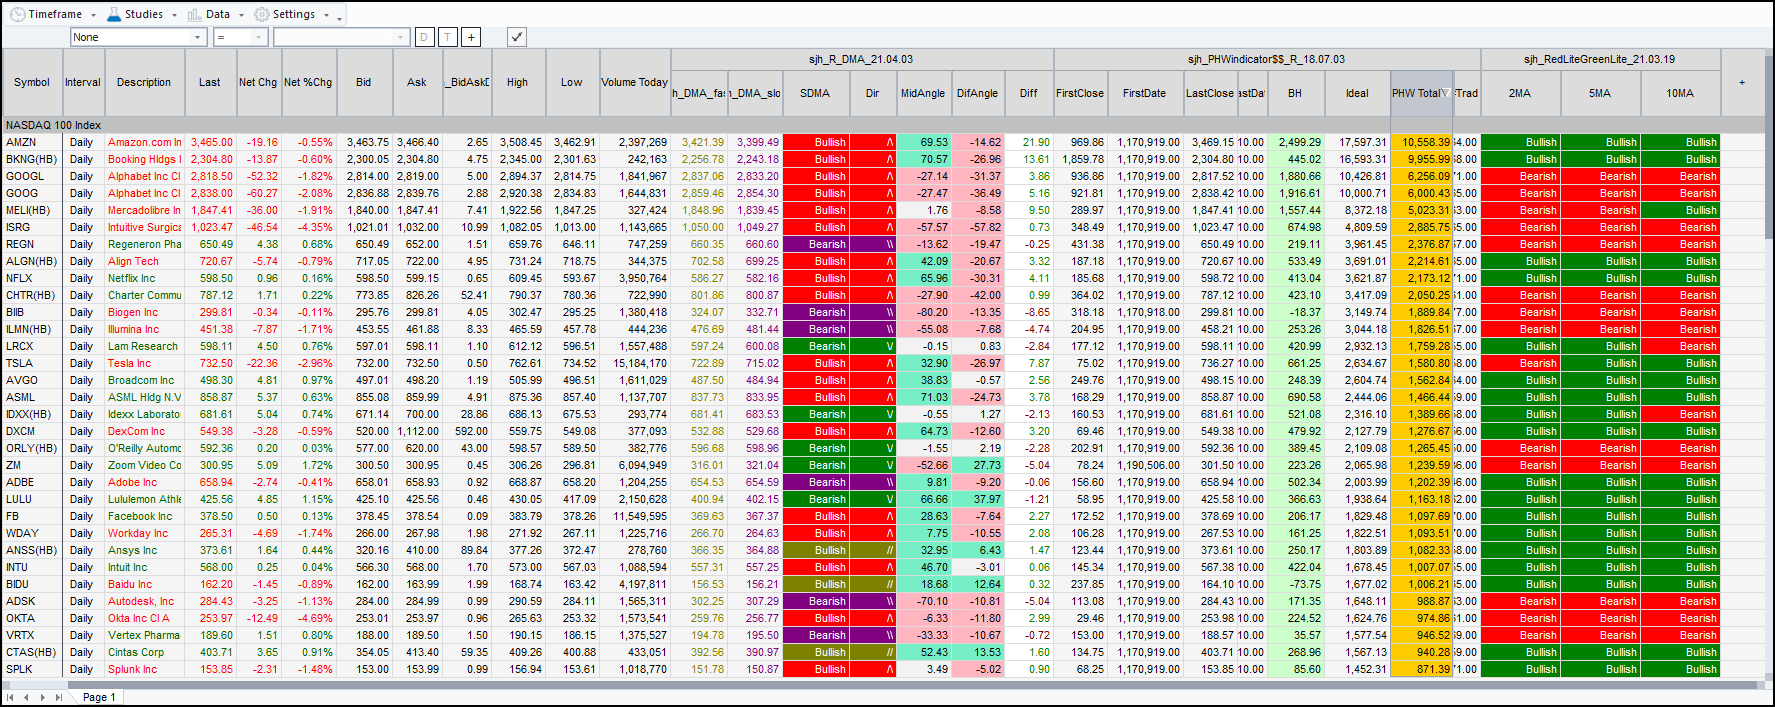Click the TSLA volume 15,184,170 cell
This screenshot has height=707, width=1775.
coord(635,363)
